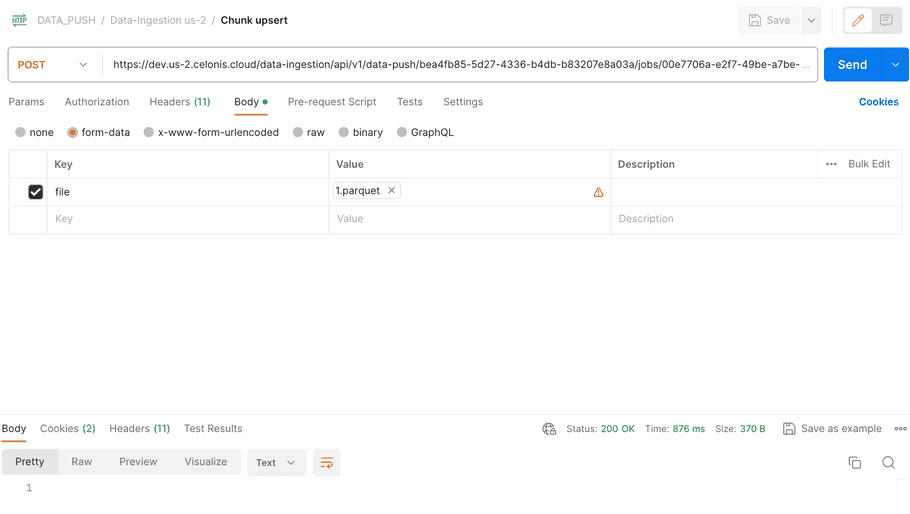The image size is (910, 514).
Task: Remove the 1.parquet file with X
Action: pyautogui.click(x=391, y=191)
